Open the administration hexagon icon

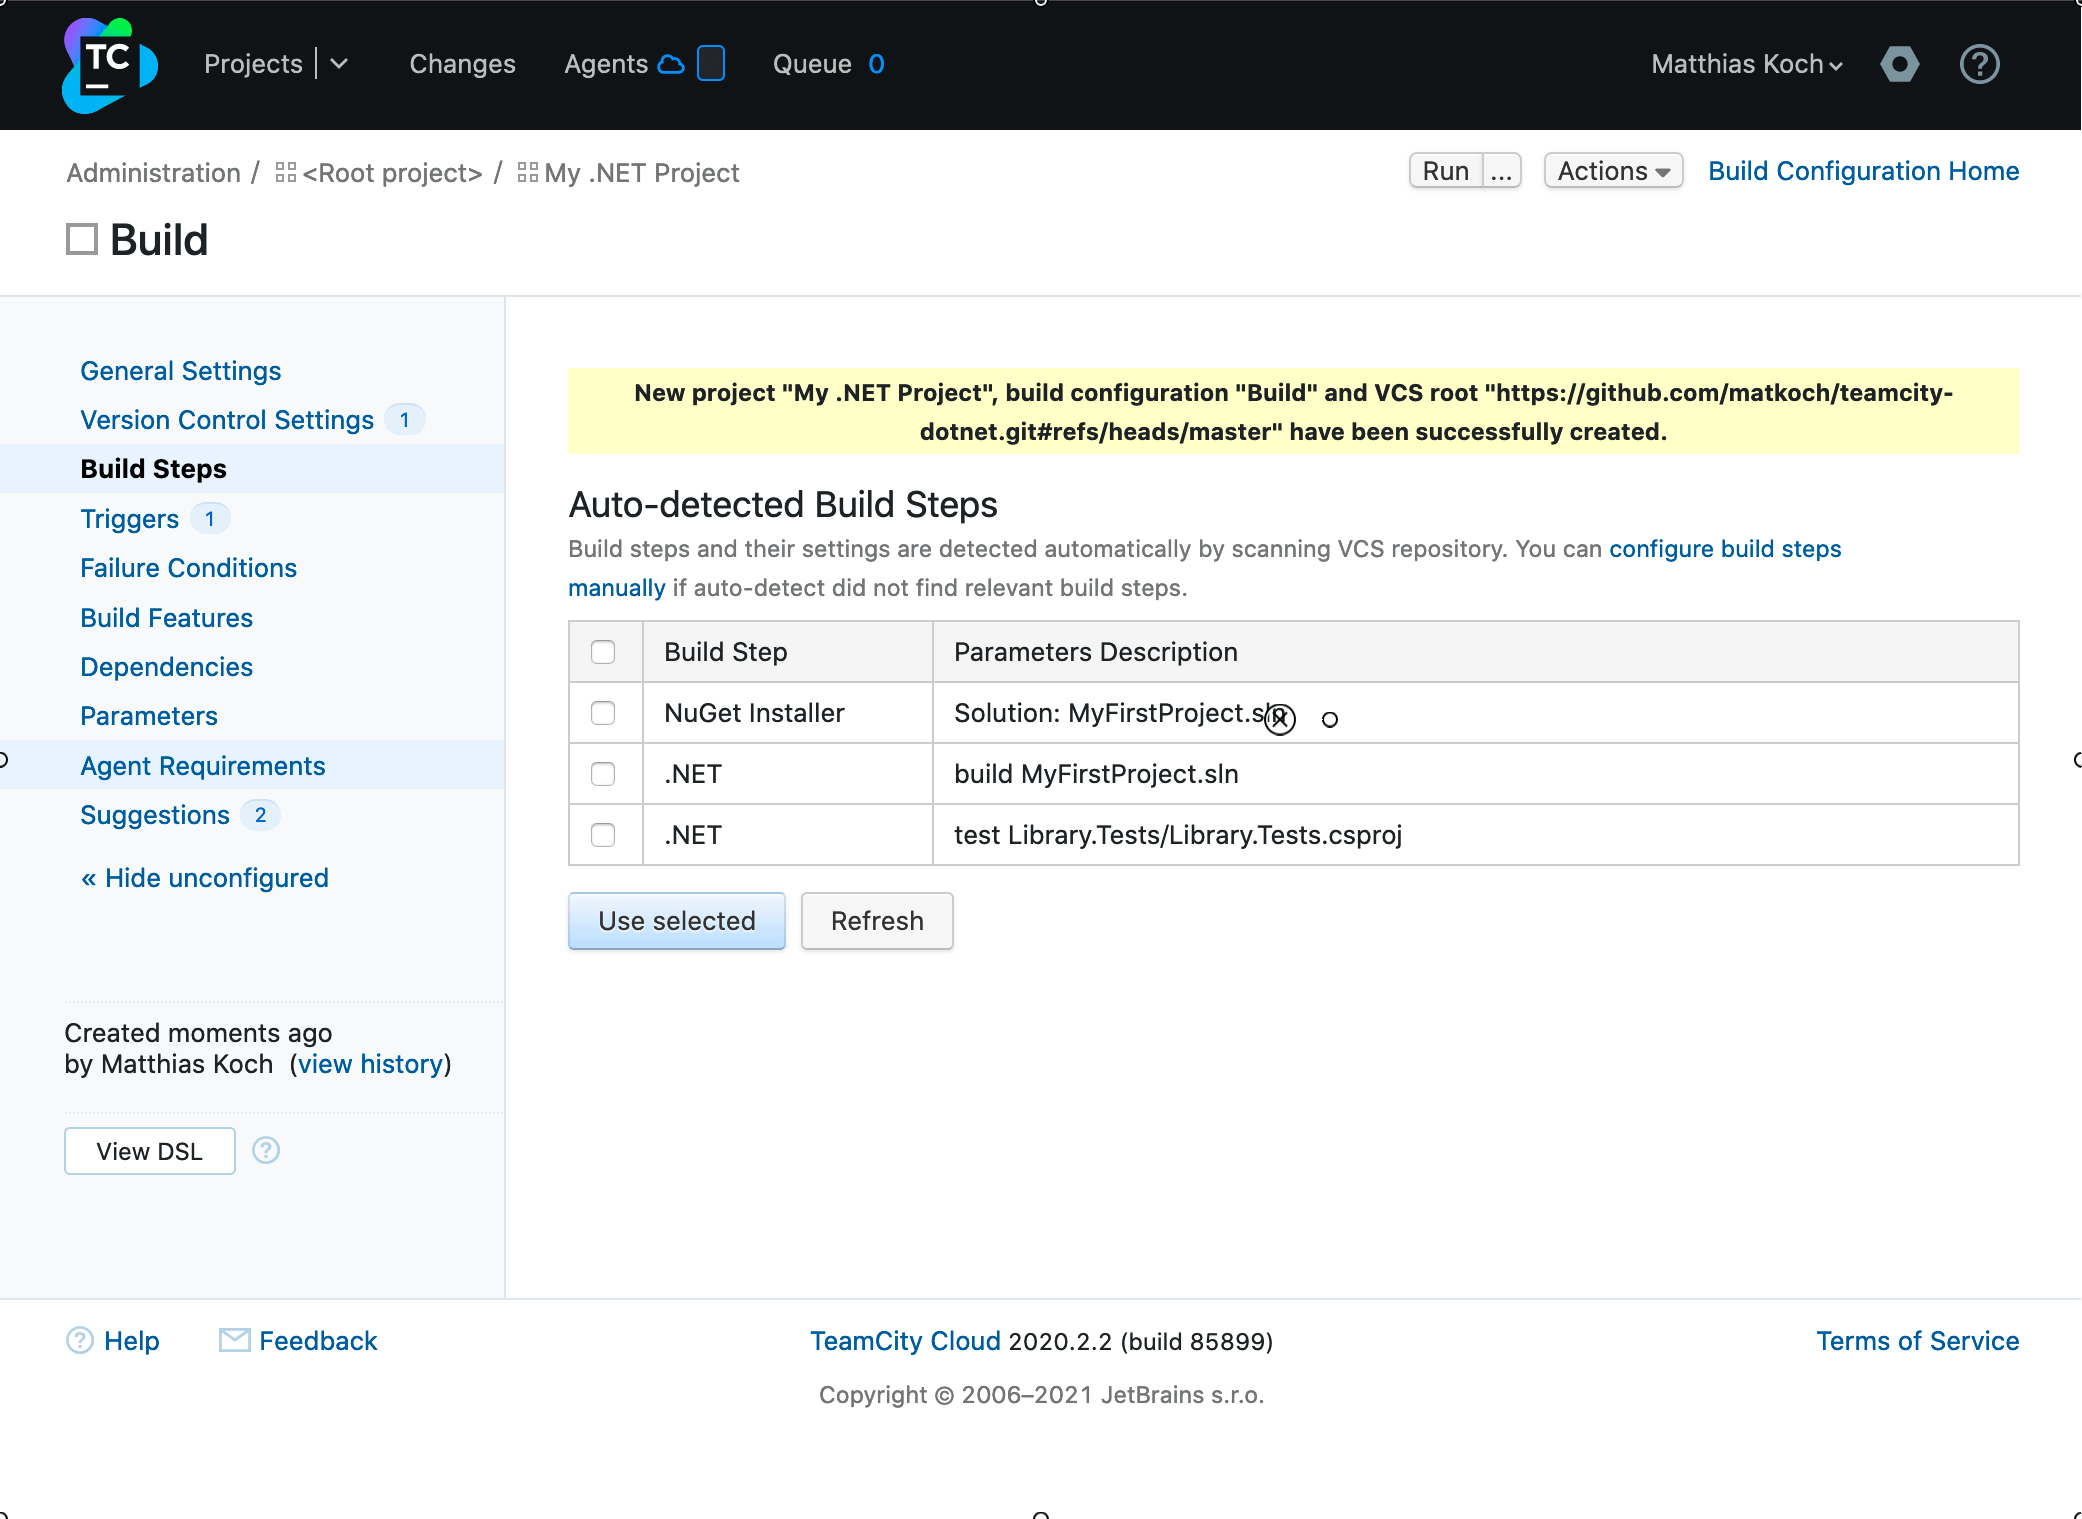(1899, 64)
